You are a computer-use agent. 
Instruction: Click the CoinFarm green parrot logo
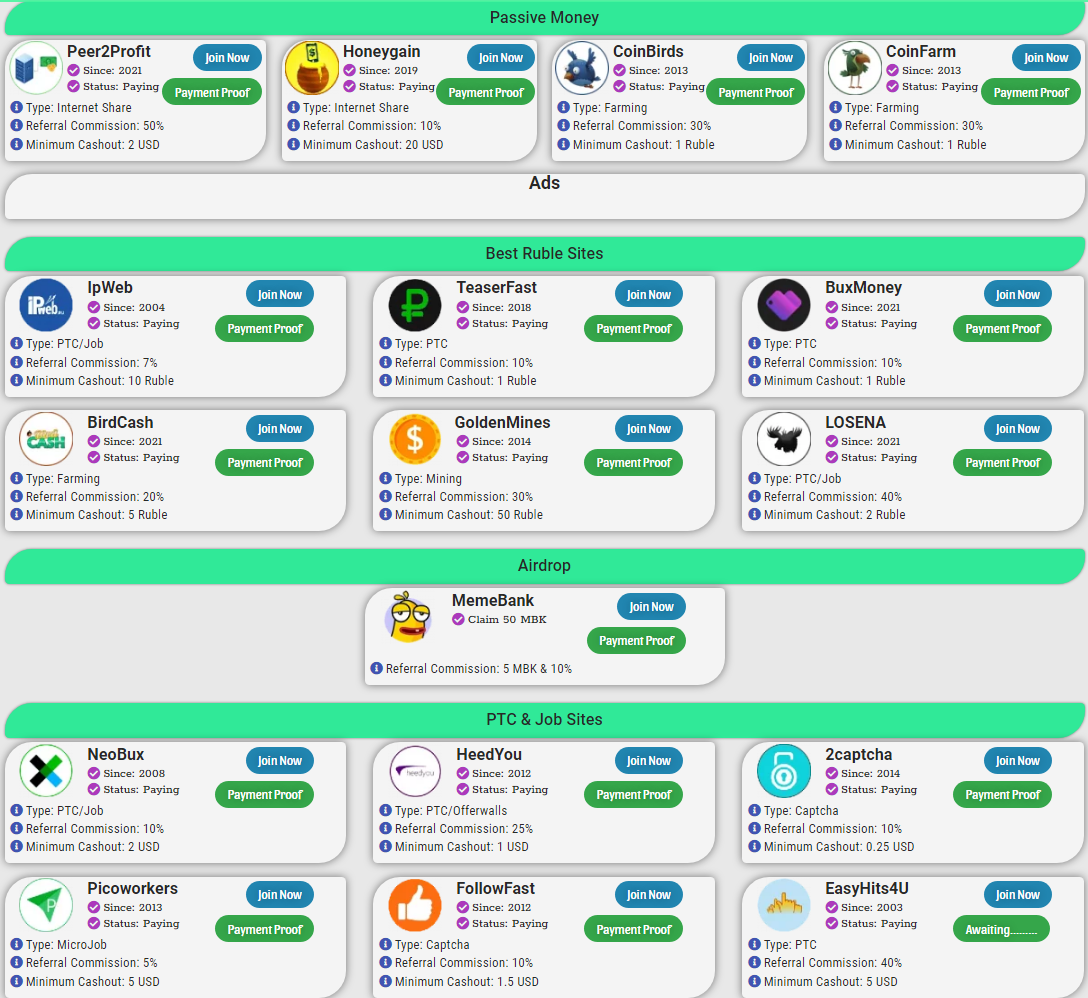pos(854,68)
